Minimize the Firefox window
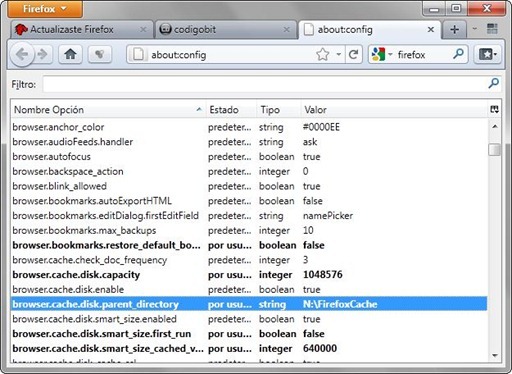The width and height of the screenshot is (512, 374). 434,9
